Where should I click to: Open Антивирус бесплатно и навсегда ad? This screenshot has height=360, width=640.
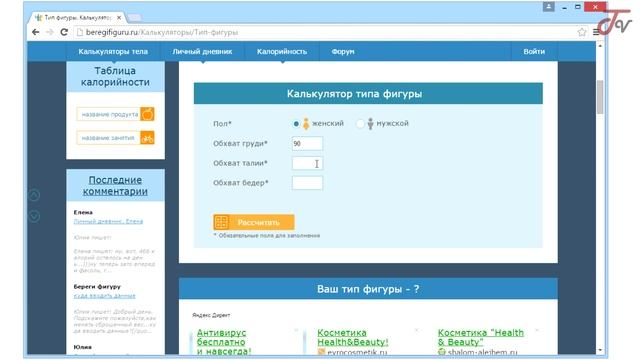224,342
